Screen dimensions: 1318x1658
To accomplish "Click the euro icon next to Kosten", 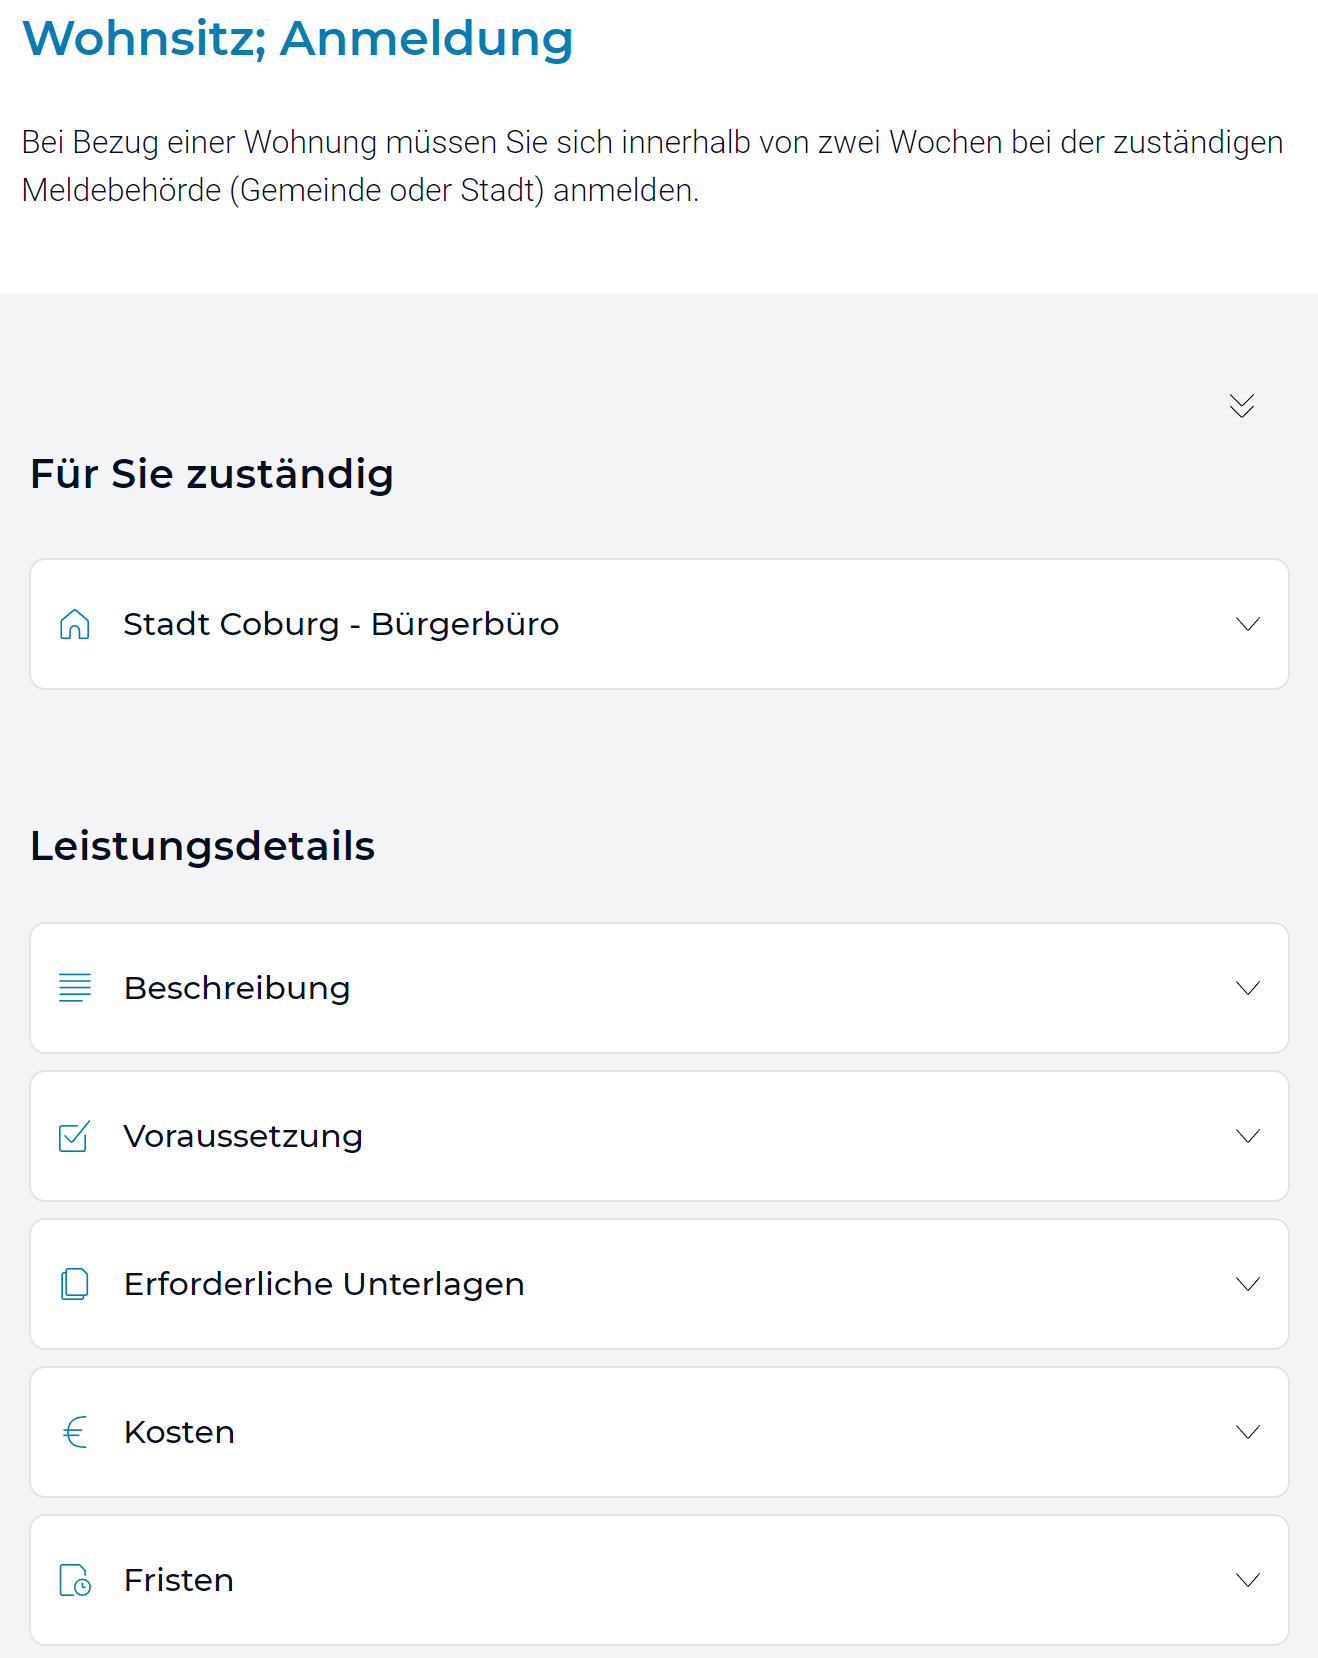I will point(75,1432).
